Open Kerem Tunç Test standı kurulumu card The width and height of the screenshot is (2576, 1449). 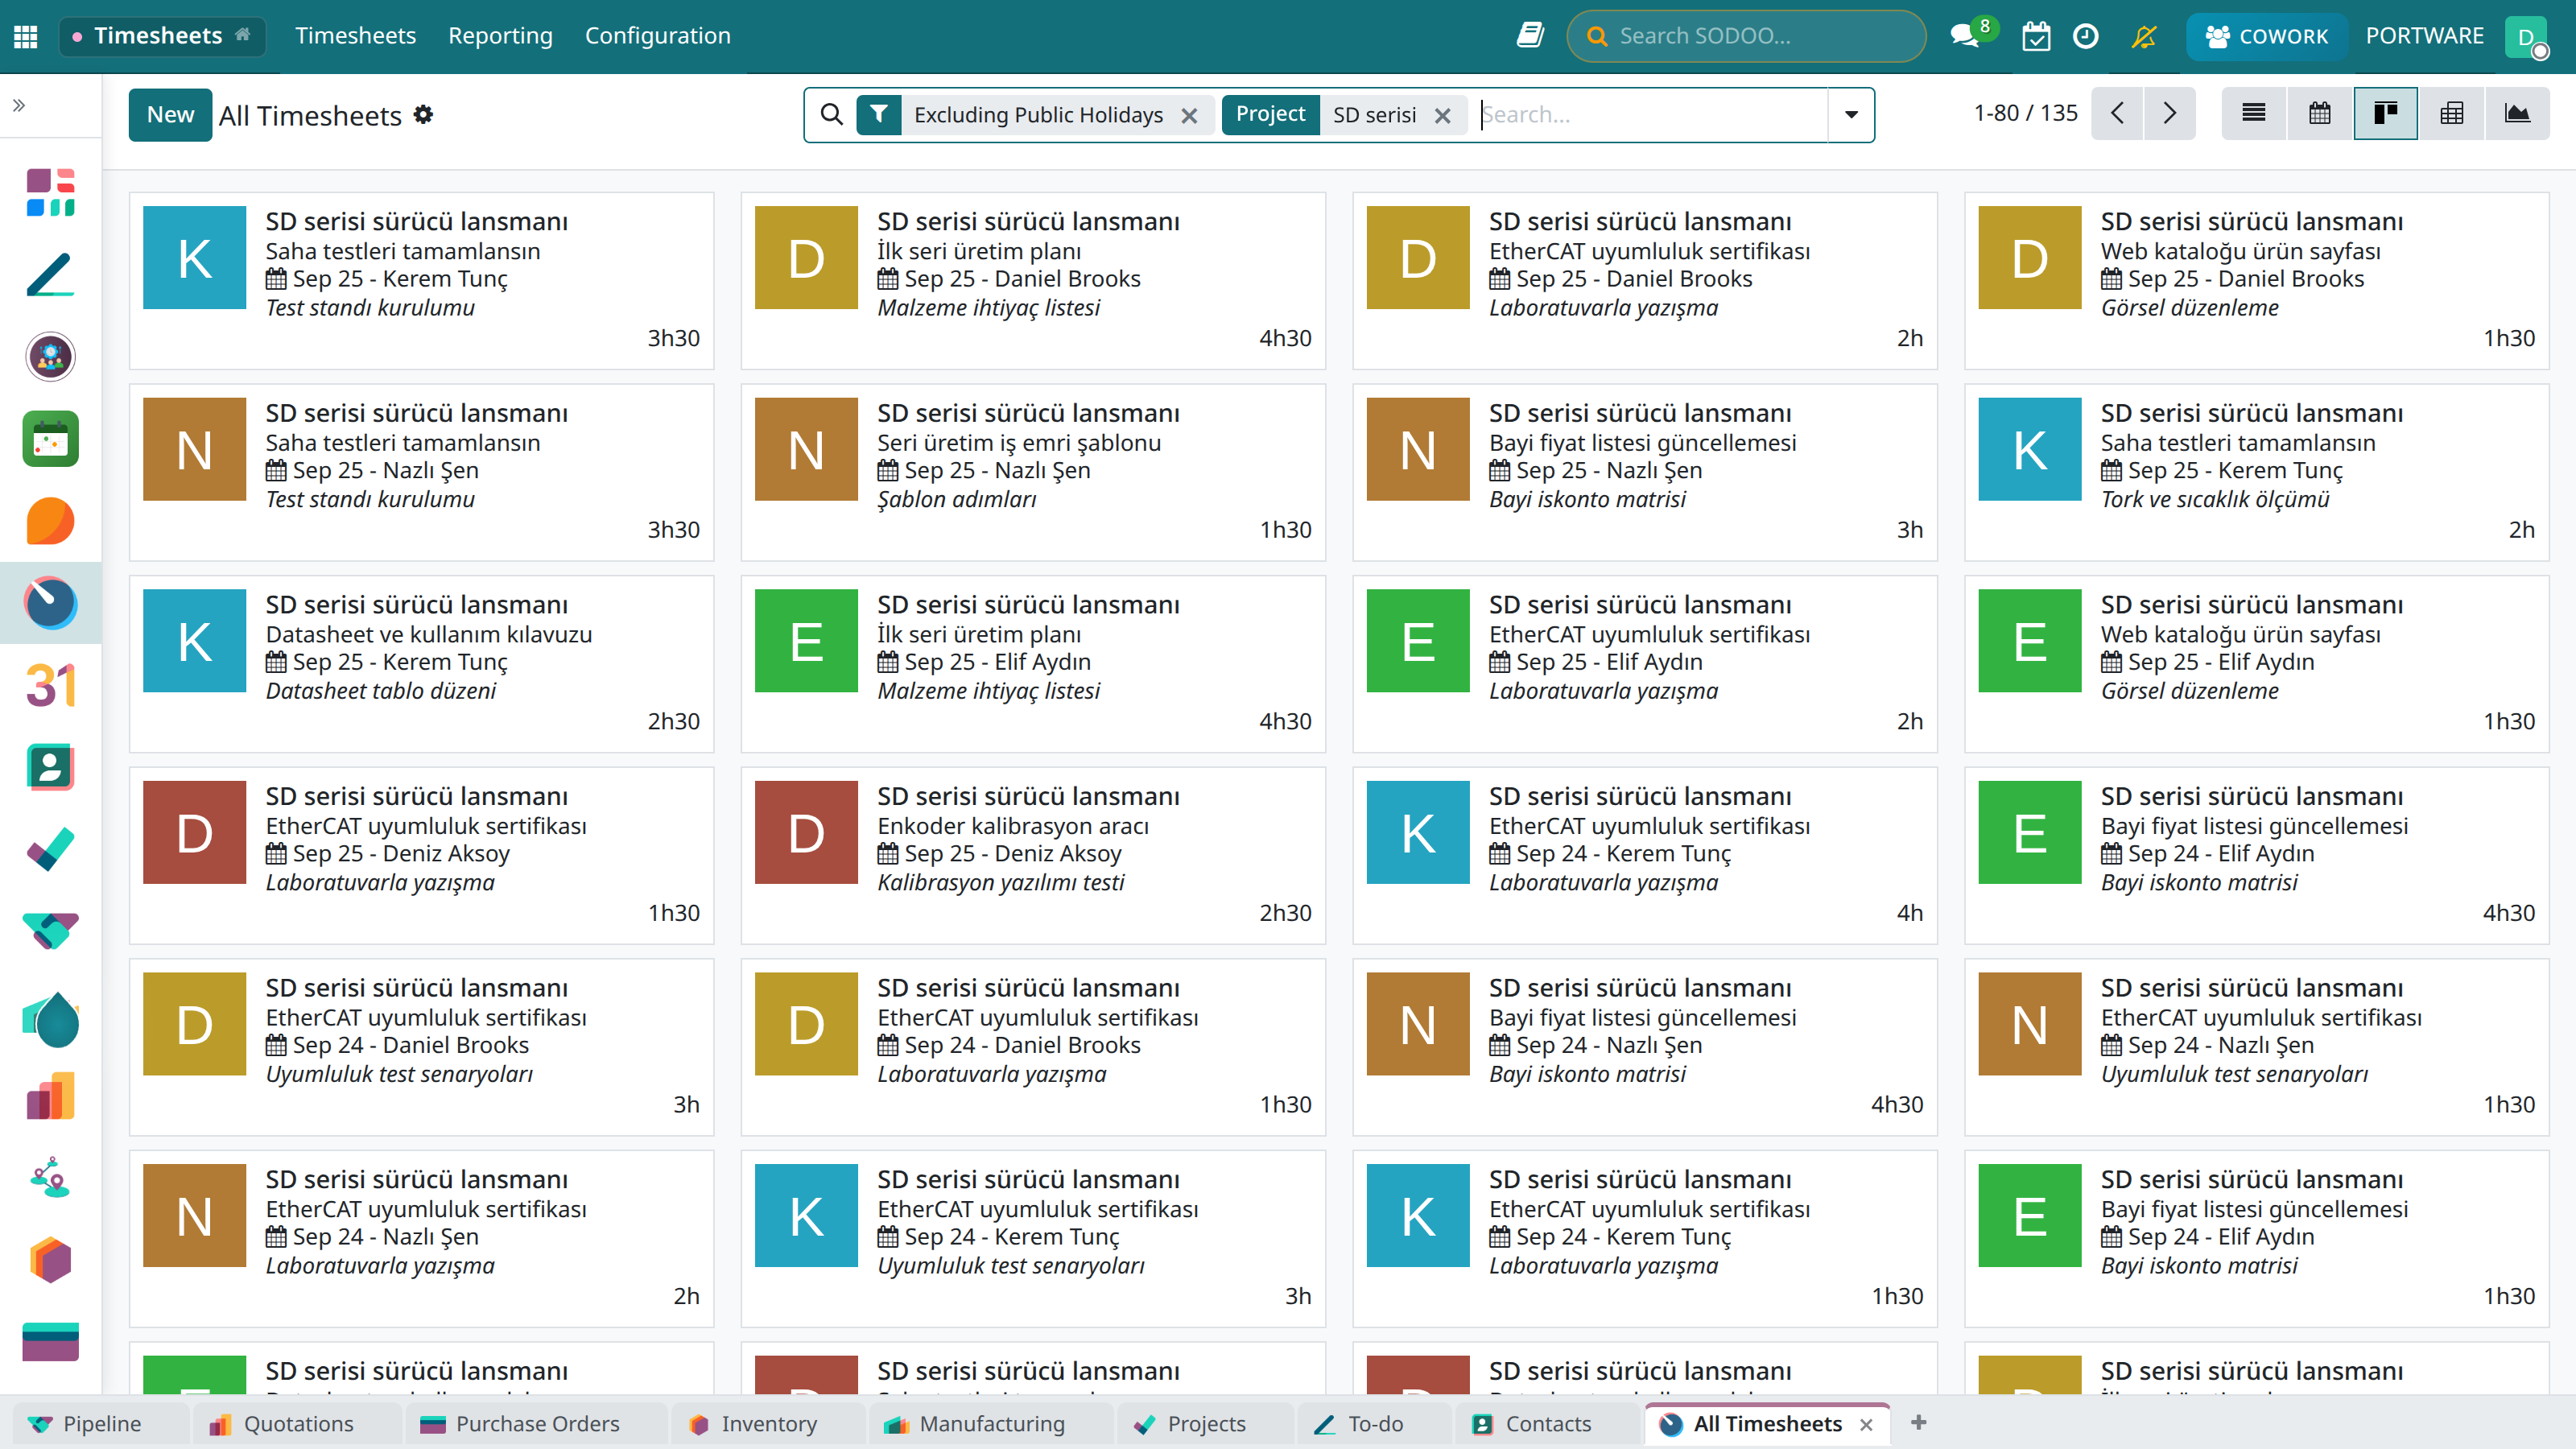coord(421,280)
